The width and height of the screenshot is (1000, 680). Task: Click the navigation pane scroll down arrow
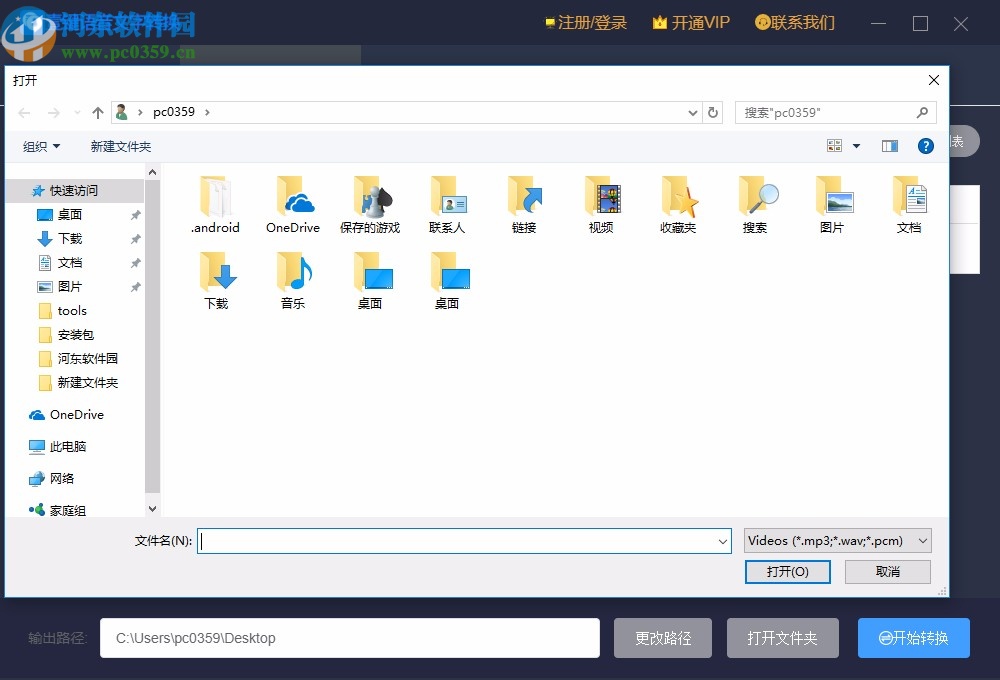click(152, 508)
